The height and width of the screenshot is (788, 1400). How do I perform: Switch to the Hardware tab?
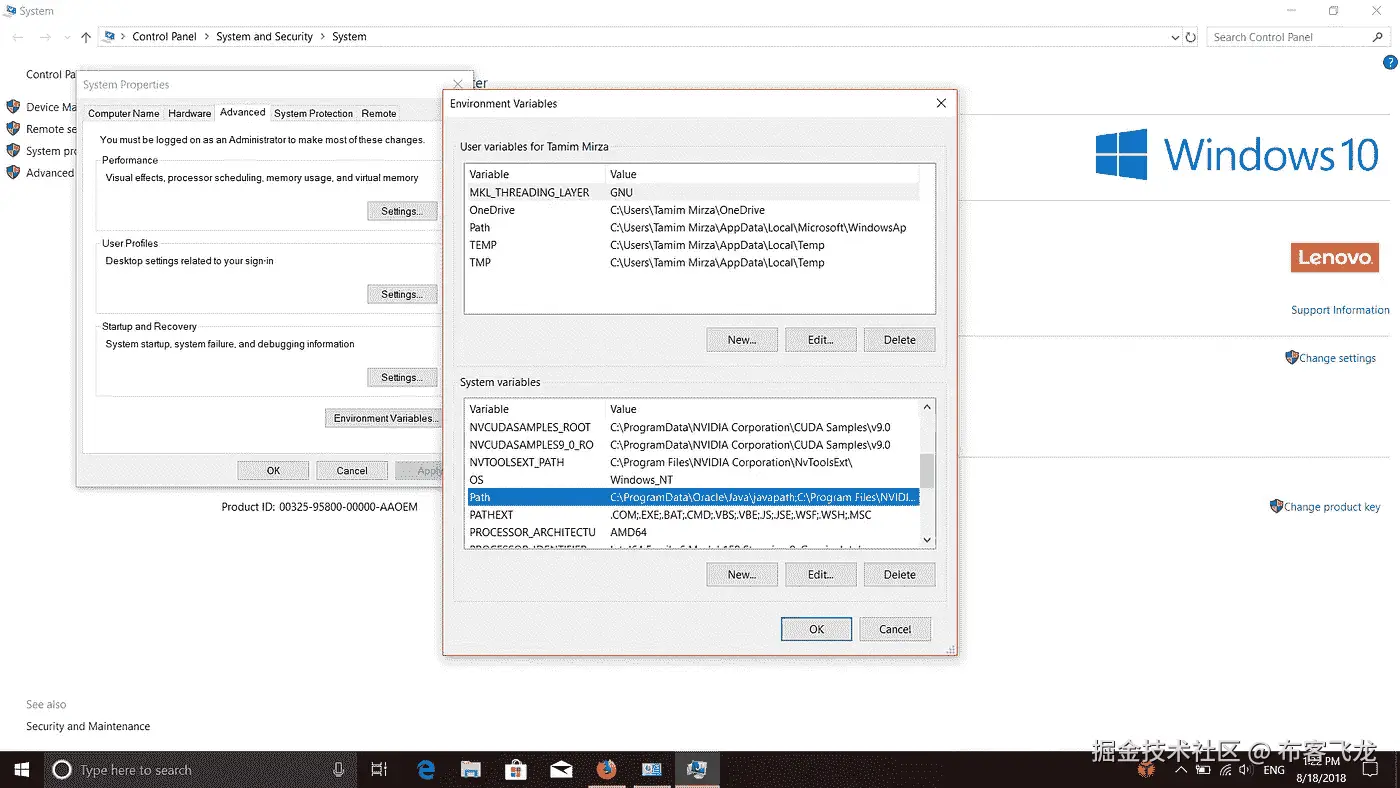[x=190, y=113]
